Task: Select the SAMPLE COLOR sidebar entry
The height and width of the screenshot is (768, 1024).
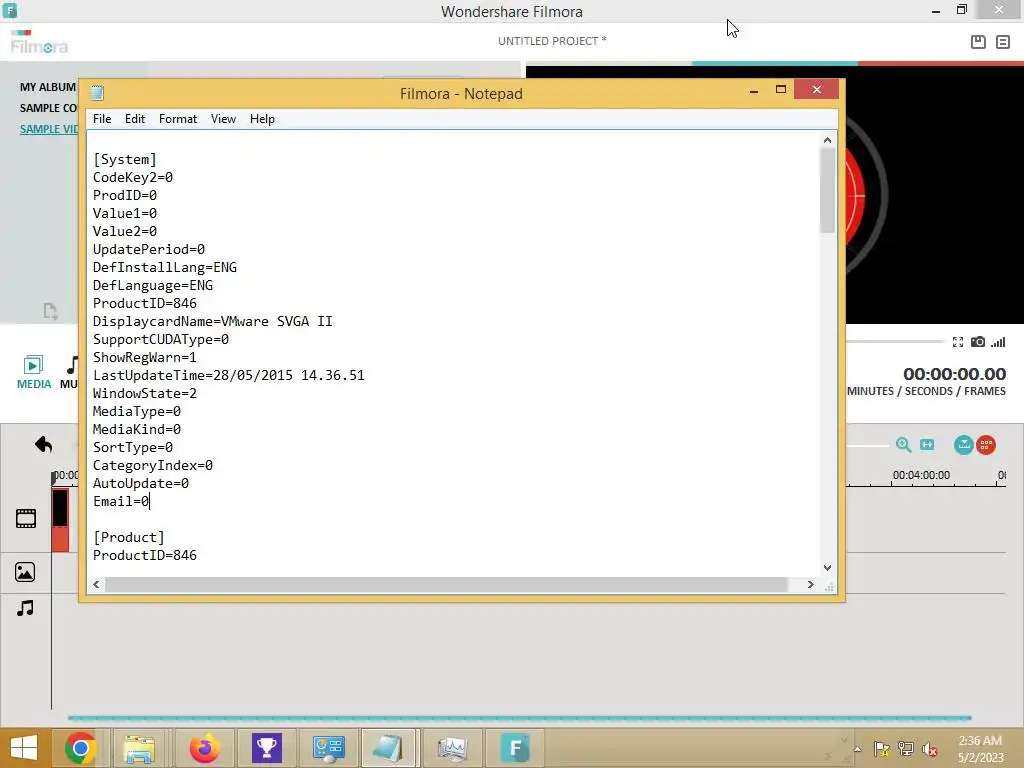Action: (x=48, y=108)
